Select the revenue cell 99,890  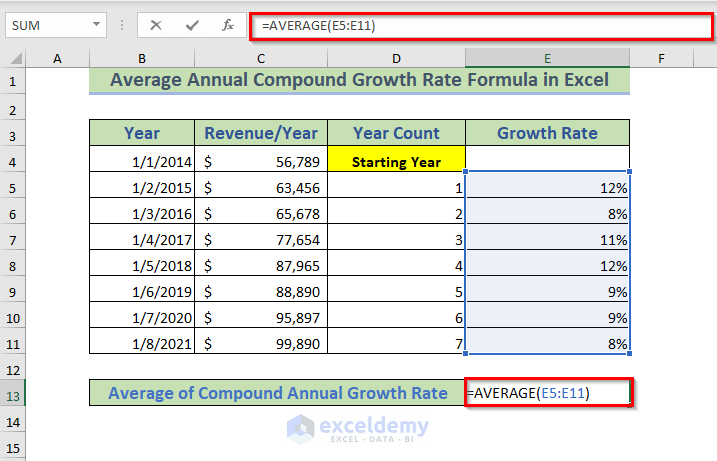click(261, 343)
